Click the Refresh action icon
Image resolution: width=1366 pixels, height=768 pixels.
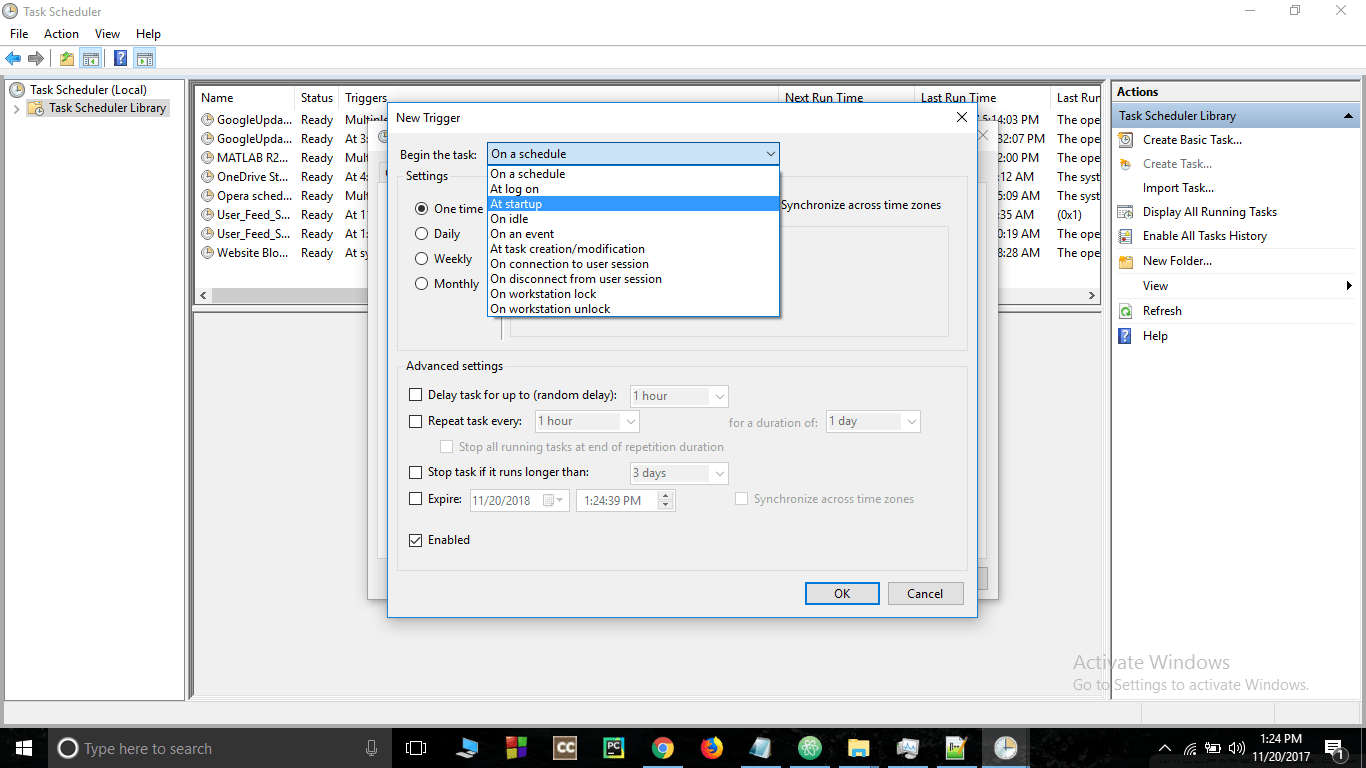coord(1126,311)
